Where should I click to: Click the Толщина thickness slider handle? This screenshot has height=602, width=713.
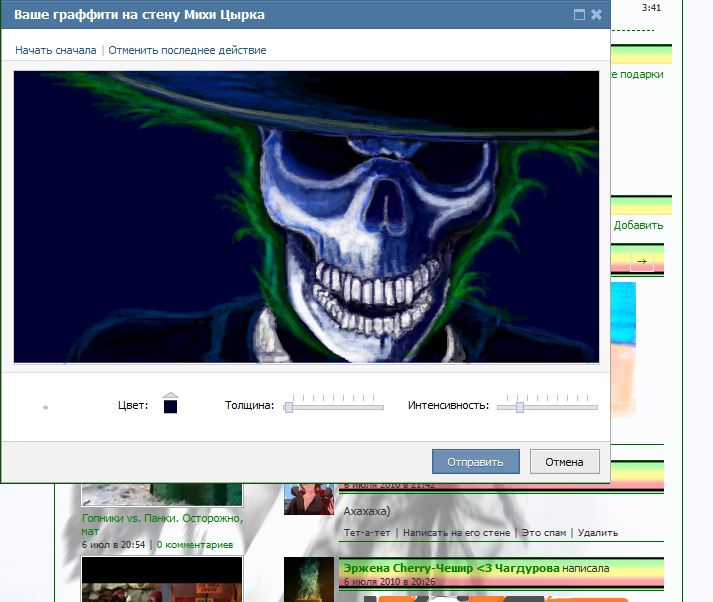tap(289, 407)
